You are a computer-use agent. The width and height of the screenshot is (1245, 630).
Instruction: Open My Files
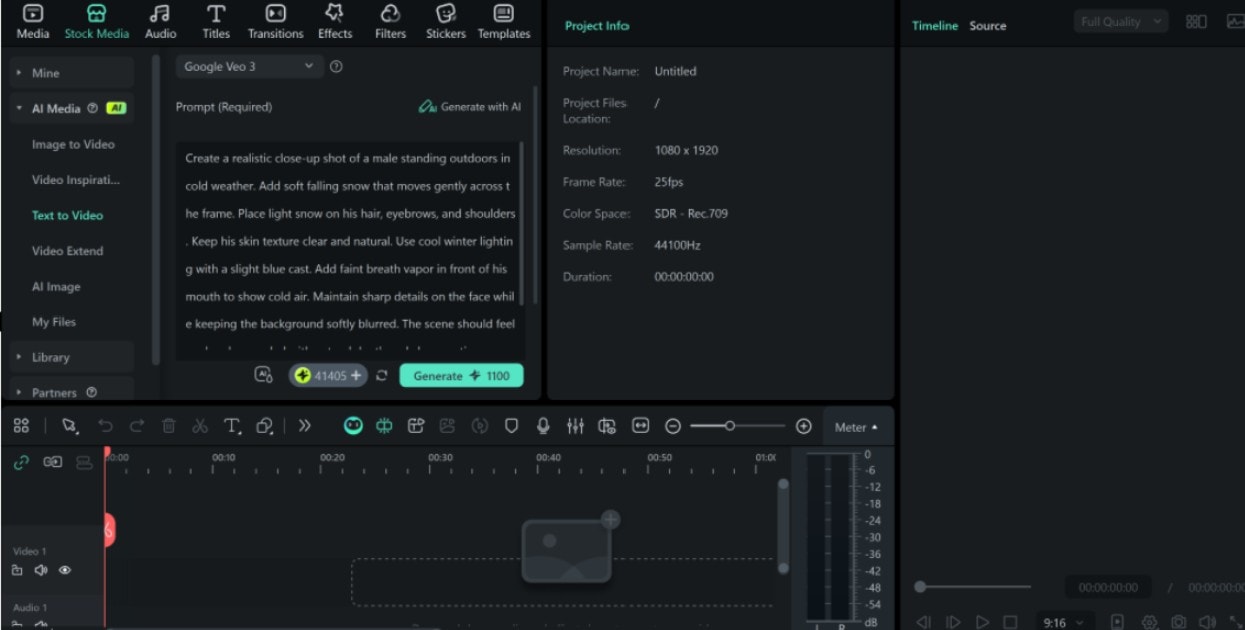coord(54,322)
